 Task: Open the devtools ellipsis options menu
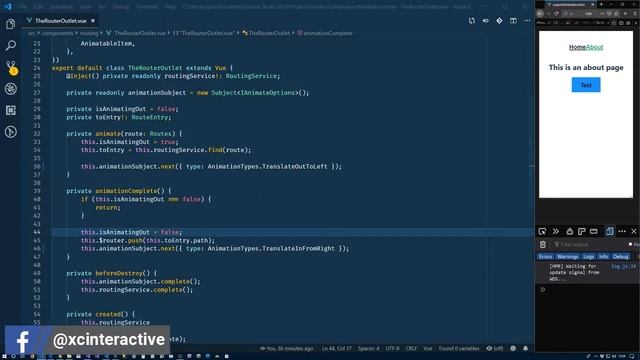click(x=622, y=231)
